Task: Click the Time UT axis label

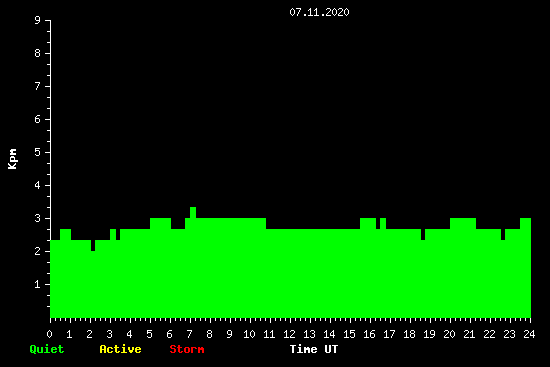Action: 314,349
